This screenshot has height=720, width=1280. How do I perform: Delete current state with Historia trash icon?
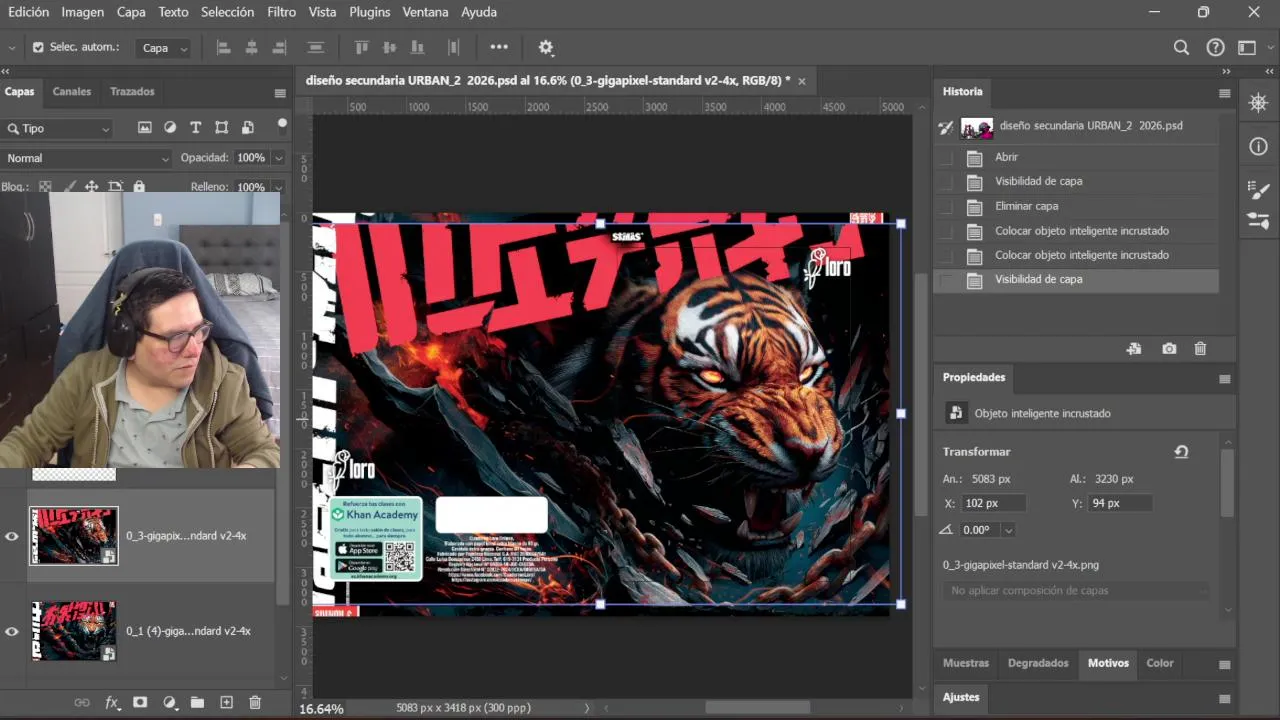click(1200, 349)
